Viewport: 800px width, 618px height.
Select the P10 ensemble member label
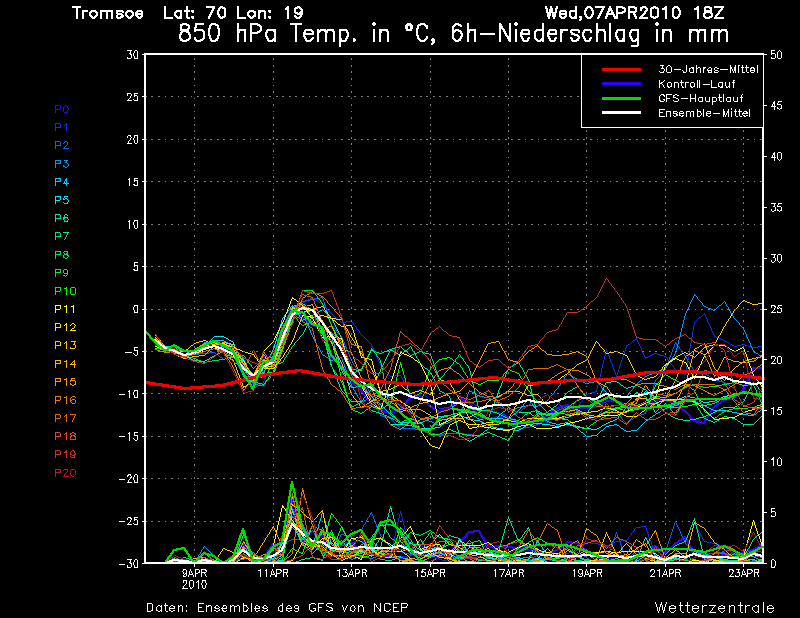(x=64, y=291)
